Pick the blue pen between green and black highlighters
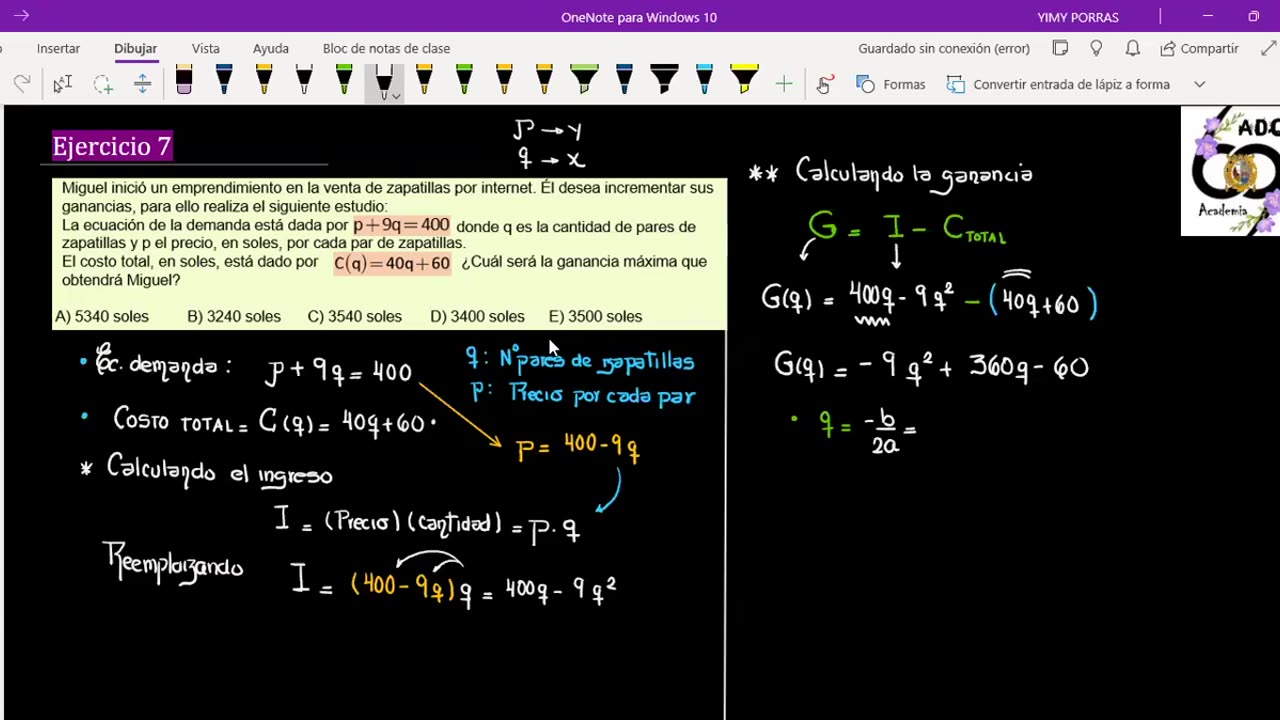The height and width of the screenshot is (720, 1280). [624, 80]
